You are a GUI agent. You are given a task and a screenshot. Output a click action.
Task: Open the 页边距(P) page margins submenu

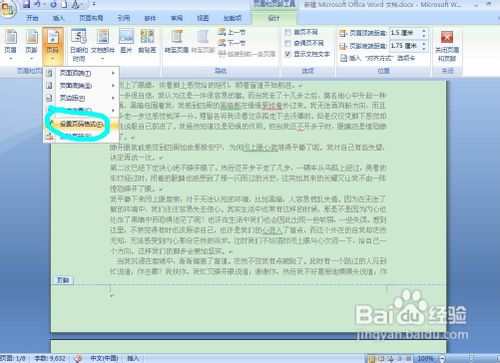(x=81, y=98)
